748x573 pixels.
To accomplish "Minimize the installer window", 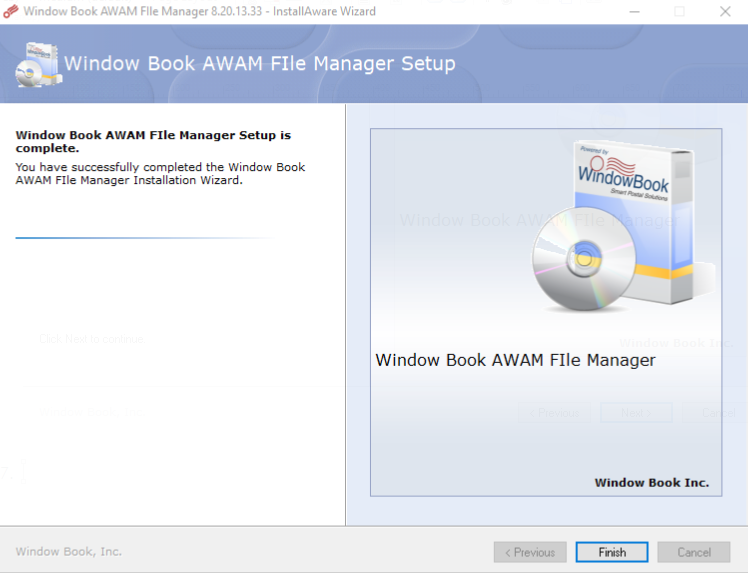I will [634, 11].
